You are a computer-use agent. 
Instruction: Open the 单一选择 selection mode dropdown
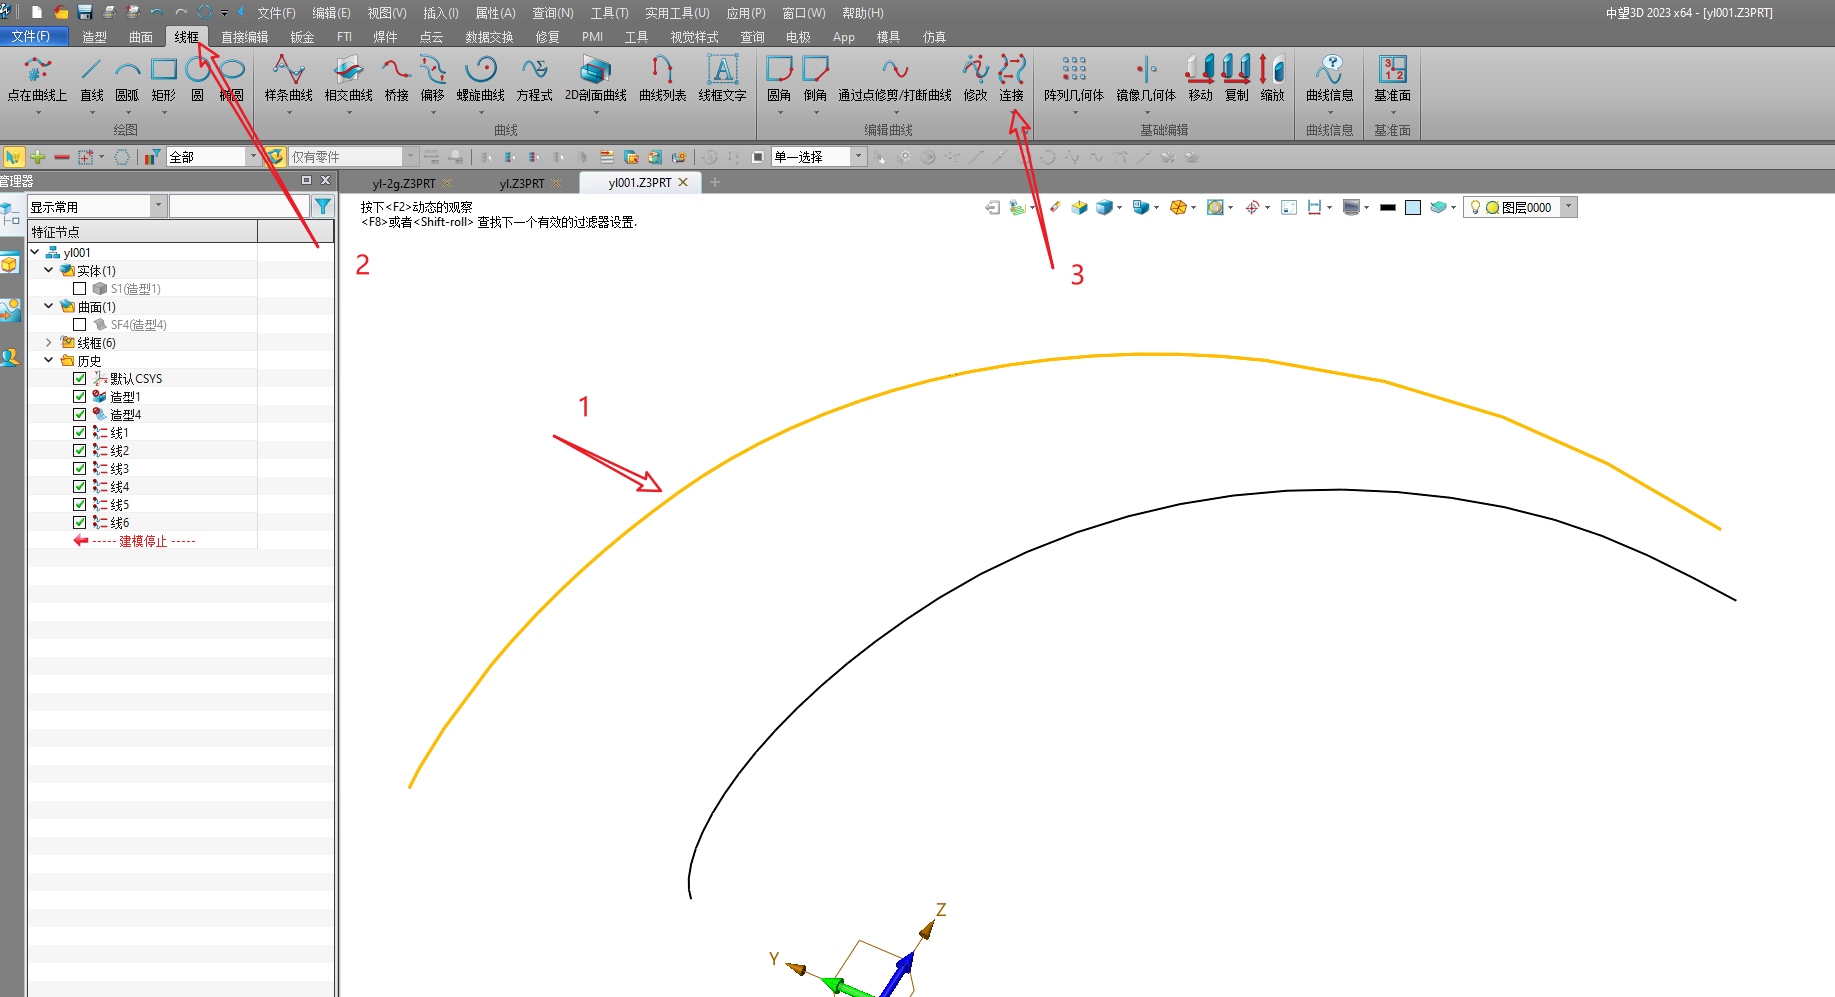click(x=858, y=156)
